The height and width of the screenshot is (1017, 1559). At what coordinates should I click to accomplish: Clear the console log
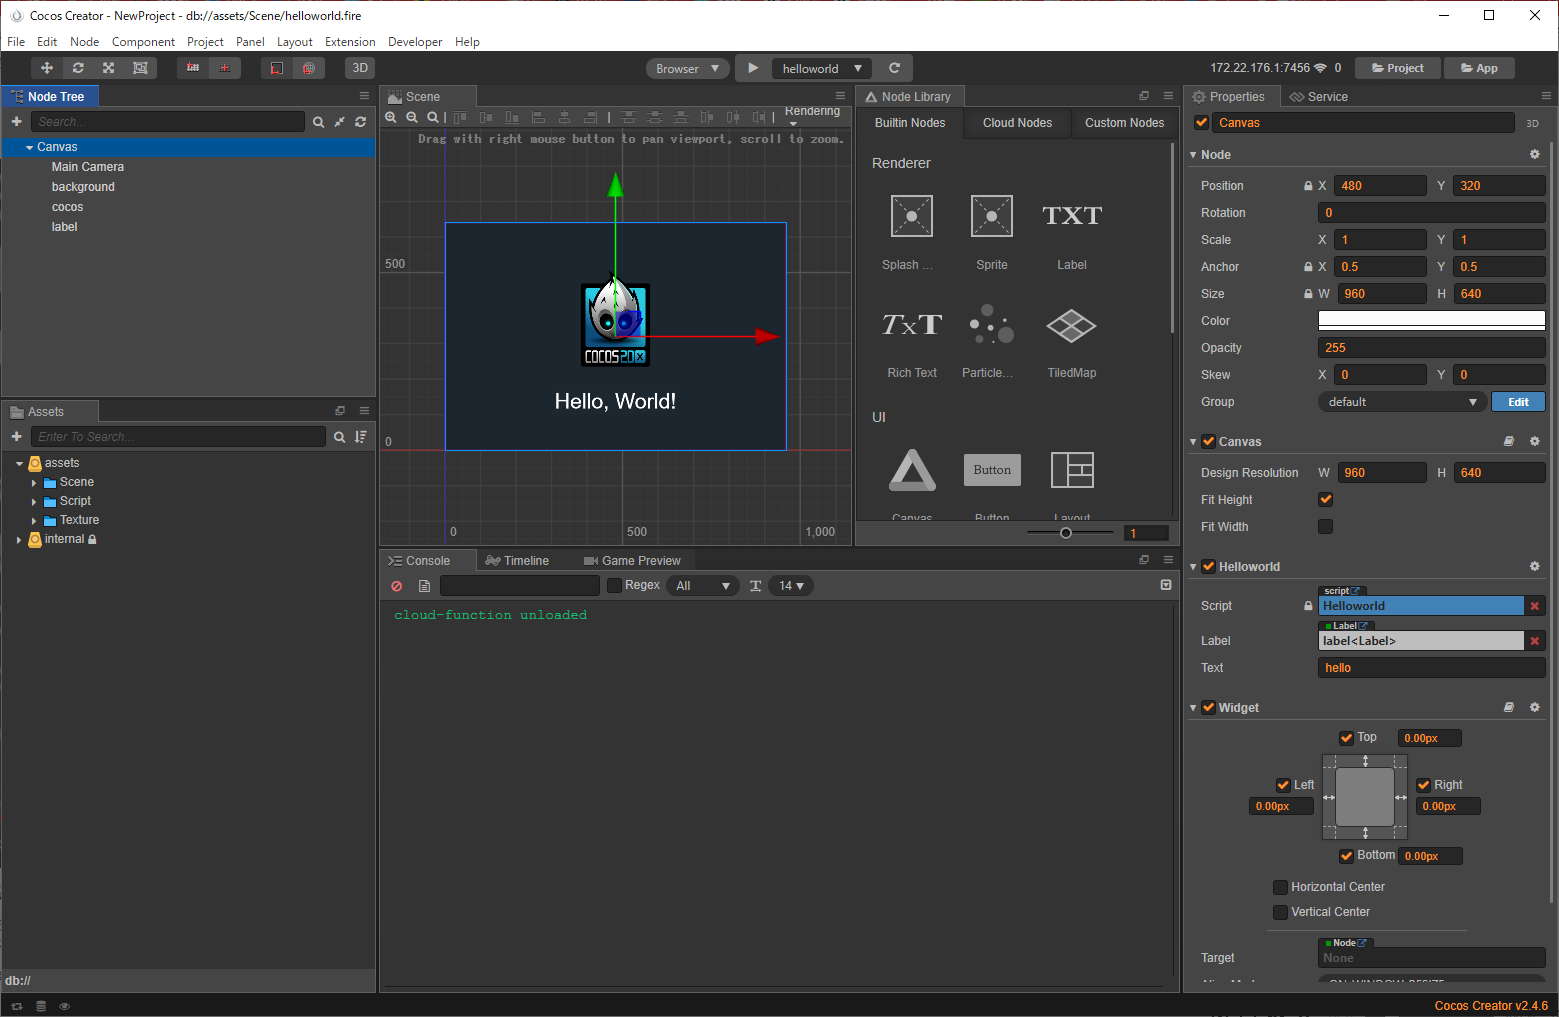(x=397, y=586)
